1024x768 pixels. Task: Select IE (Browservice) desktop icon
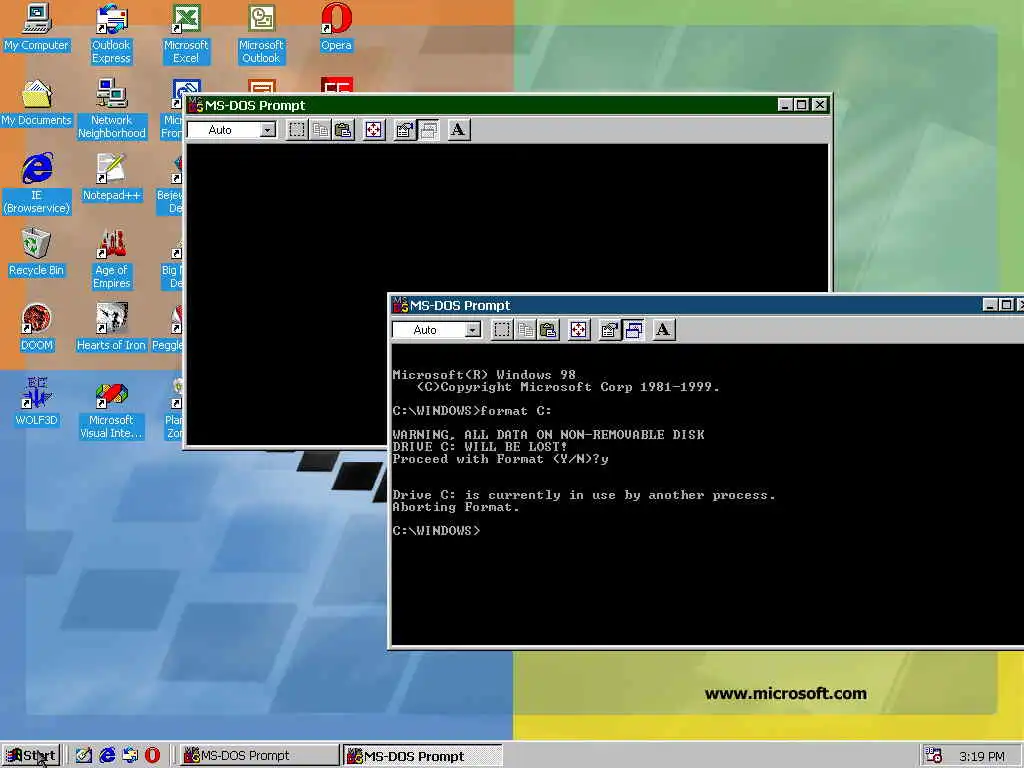37,184
